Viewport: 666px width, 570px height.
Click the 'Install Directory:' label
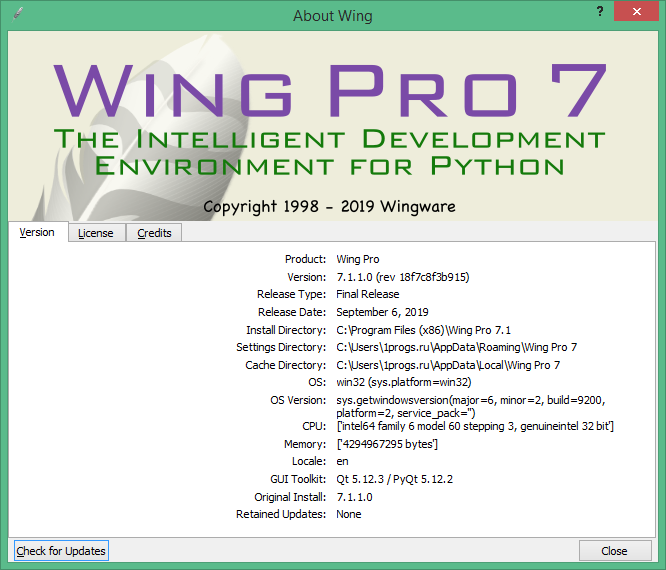pyautogui.click(x=286, y=330)
